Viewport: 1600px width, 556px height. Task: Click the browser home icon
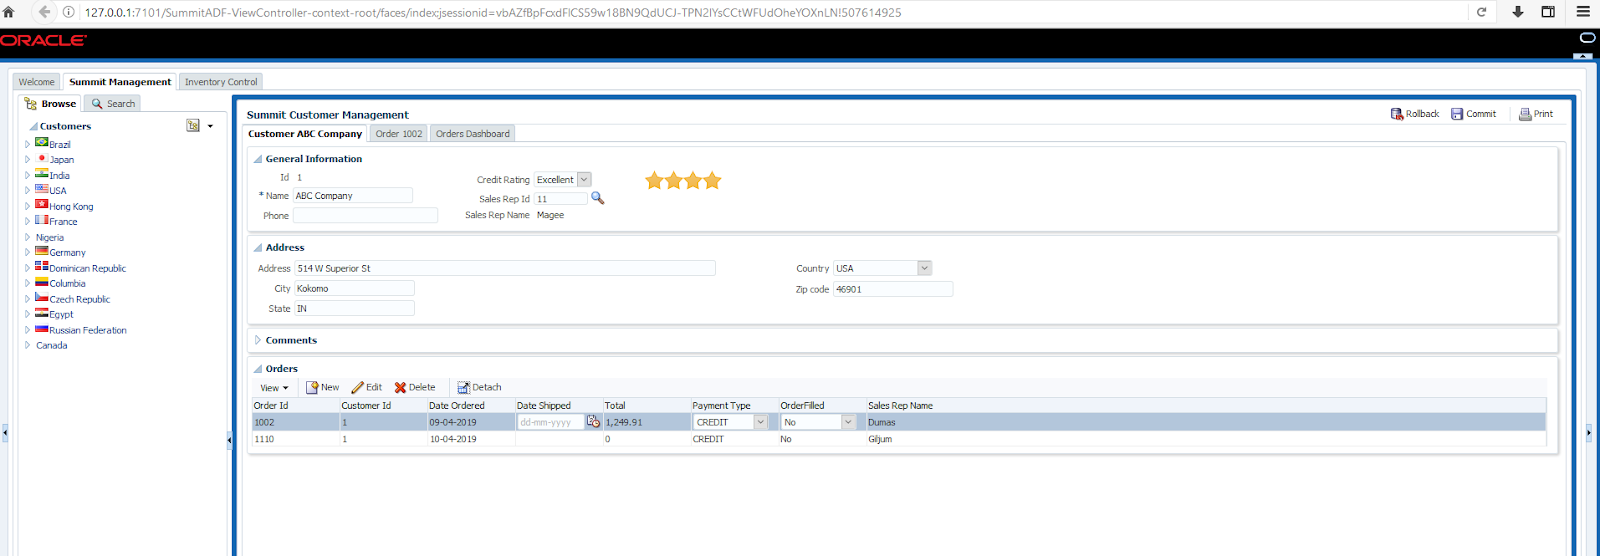[x=9, y=12]
